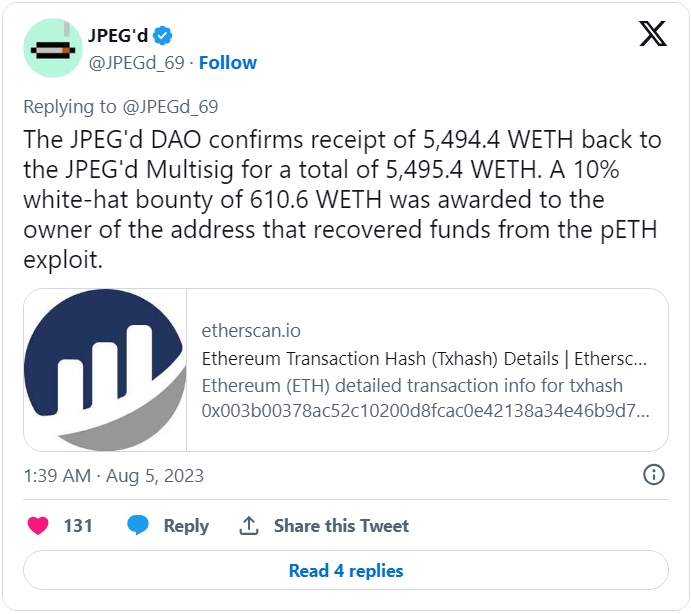
Task: Click the 131 likes count
Action: (x=78, y=525)
